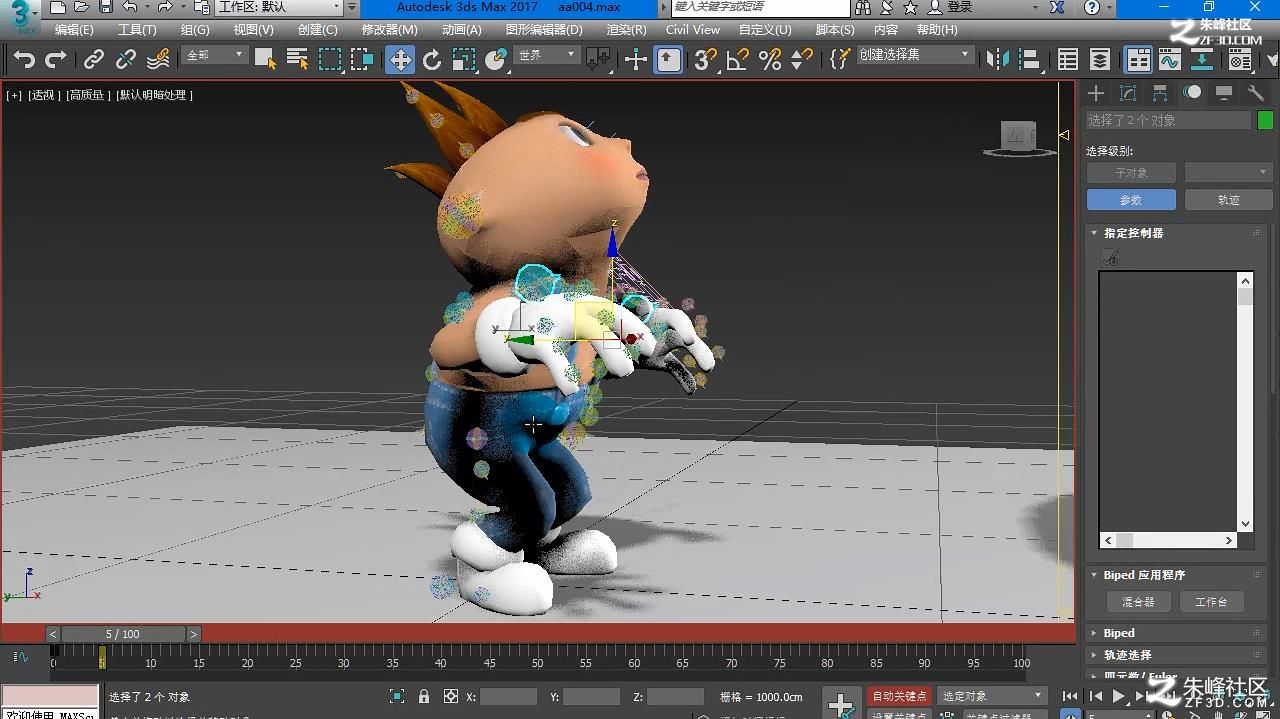This screenshot has height=719, width=1280.
Task: Click the 工作台 workbench button
Action: click(1210, 602)
